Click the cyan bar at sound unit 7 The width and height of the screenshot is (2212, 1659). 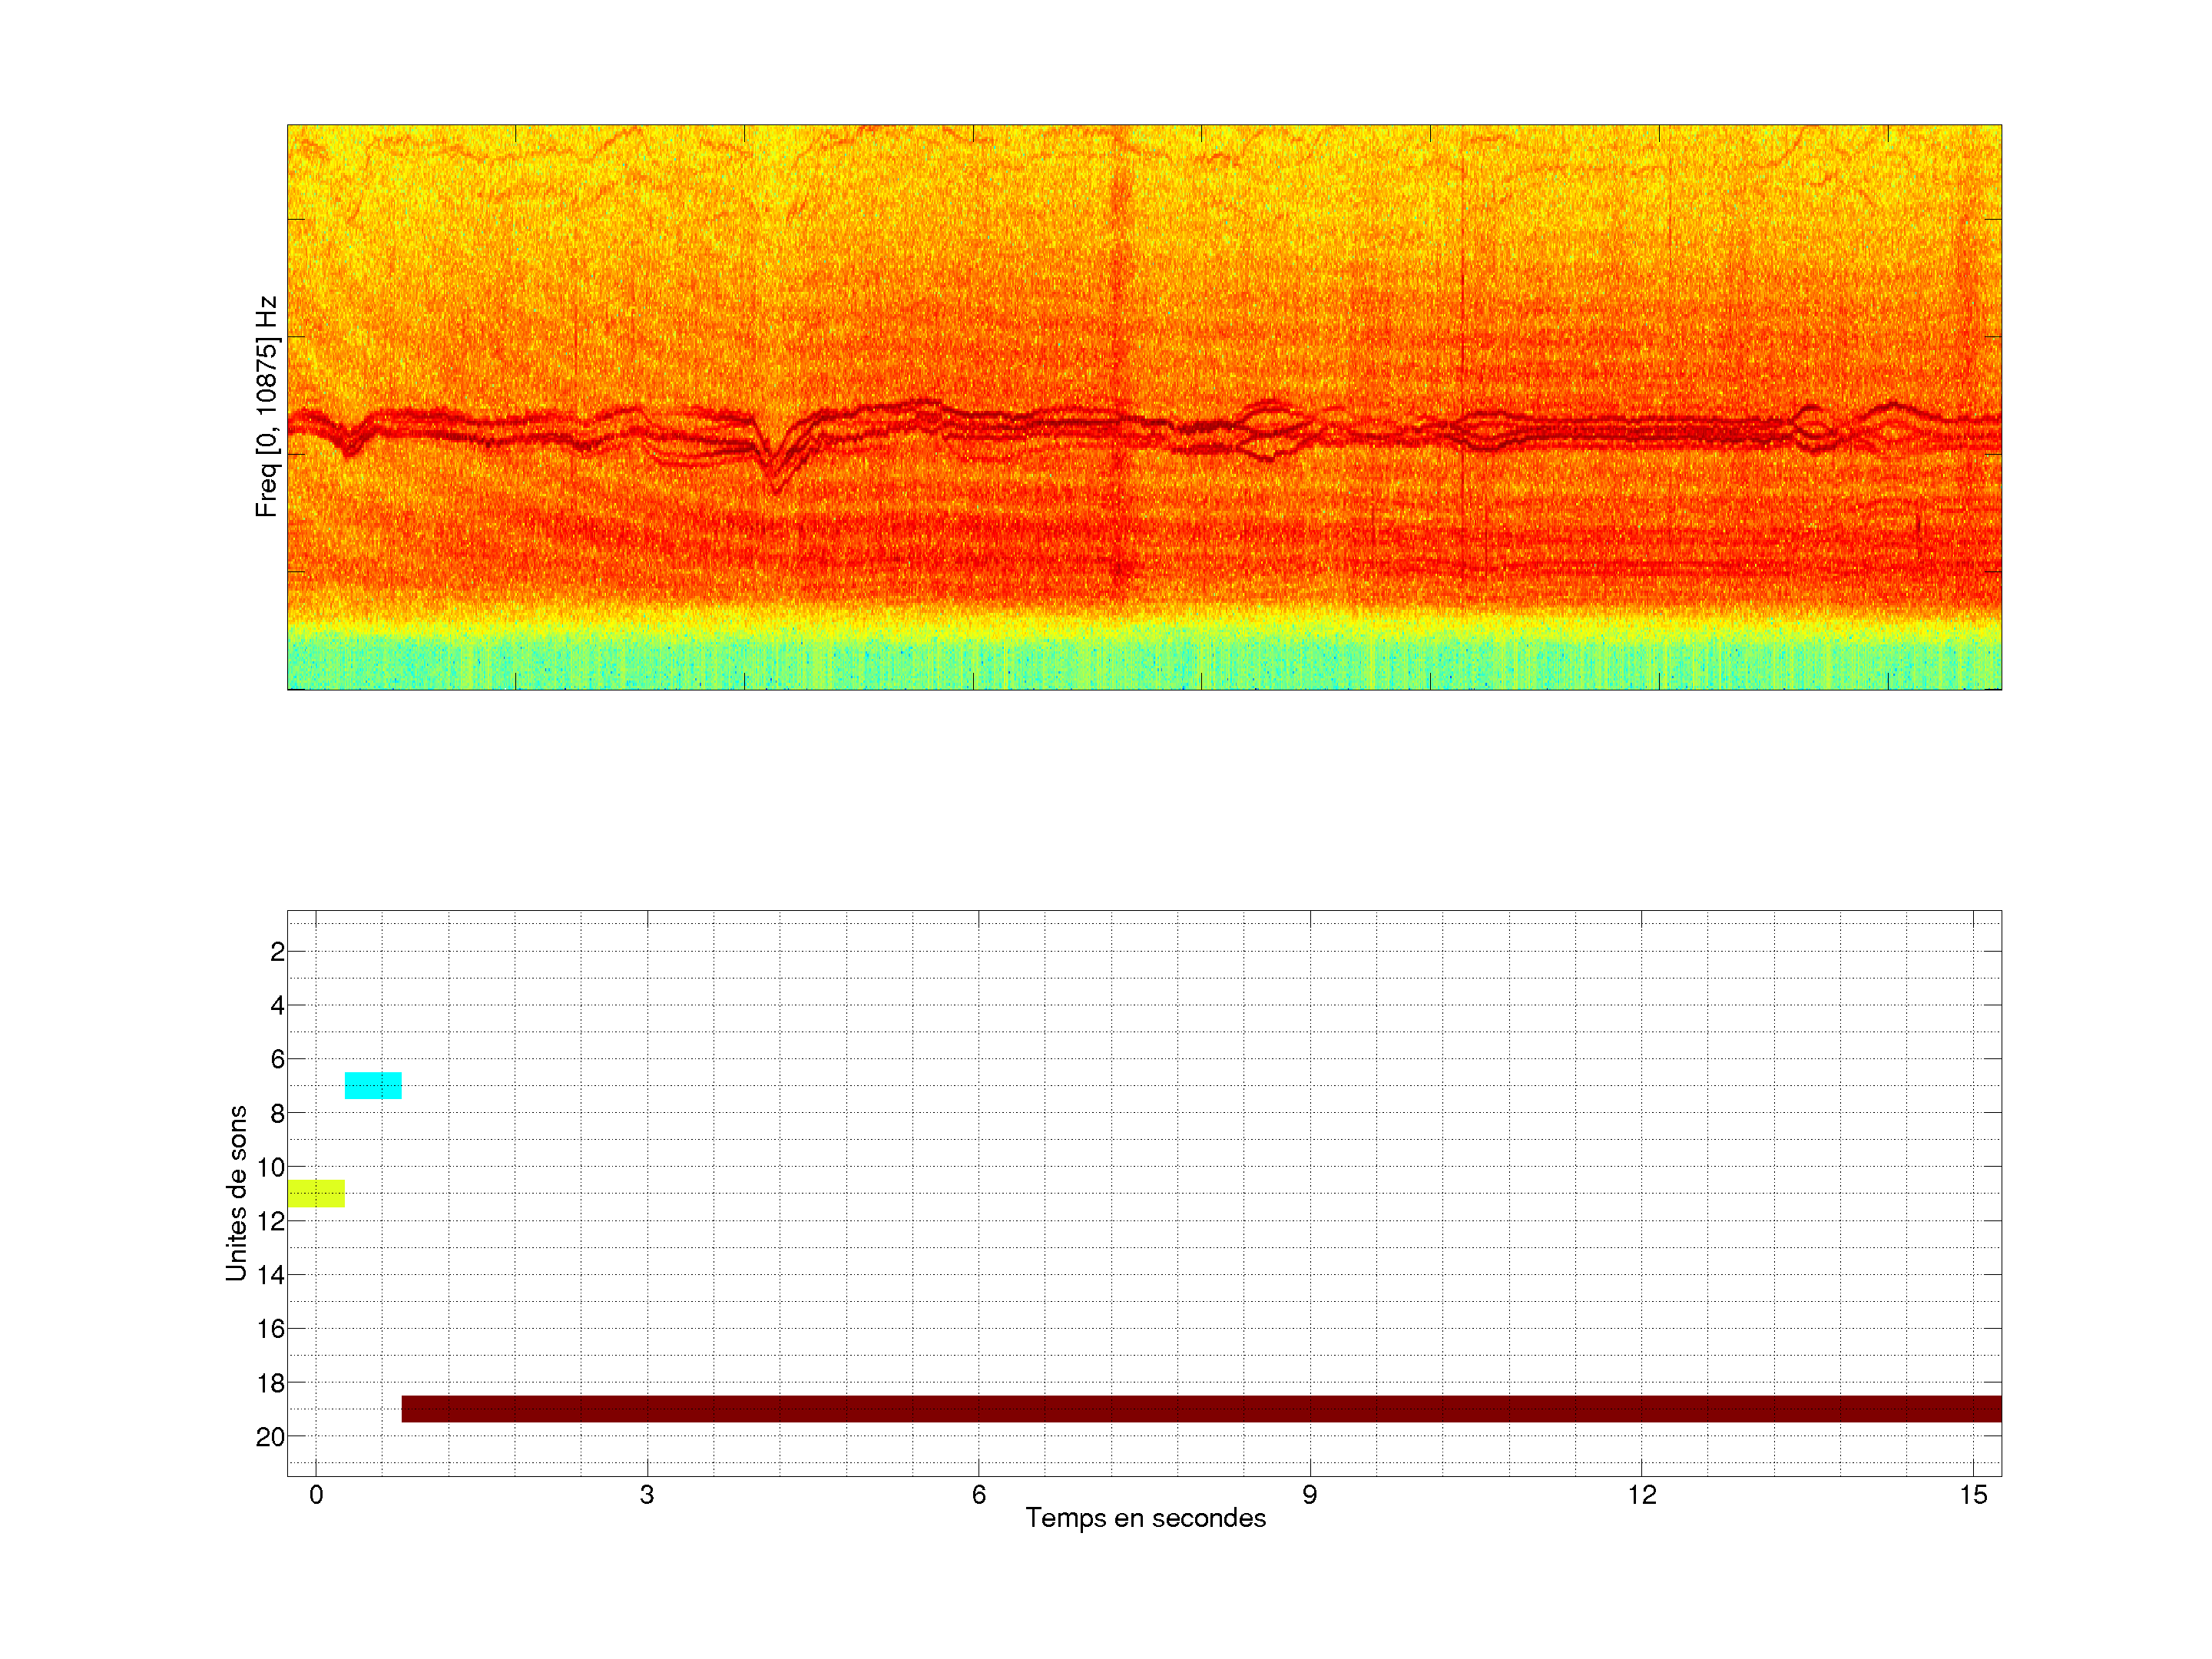pos(373,1085)
